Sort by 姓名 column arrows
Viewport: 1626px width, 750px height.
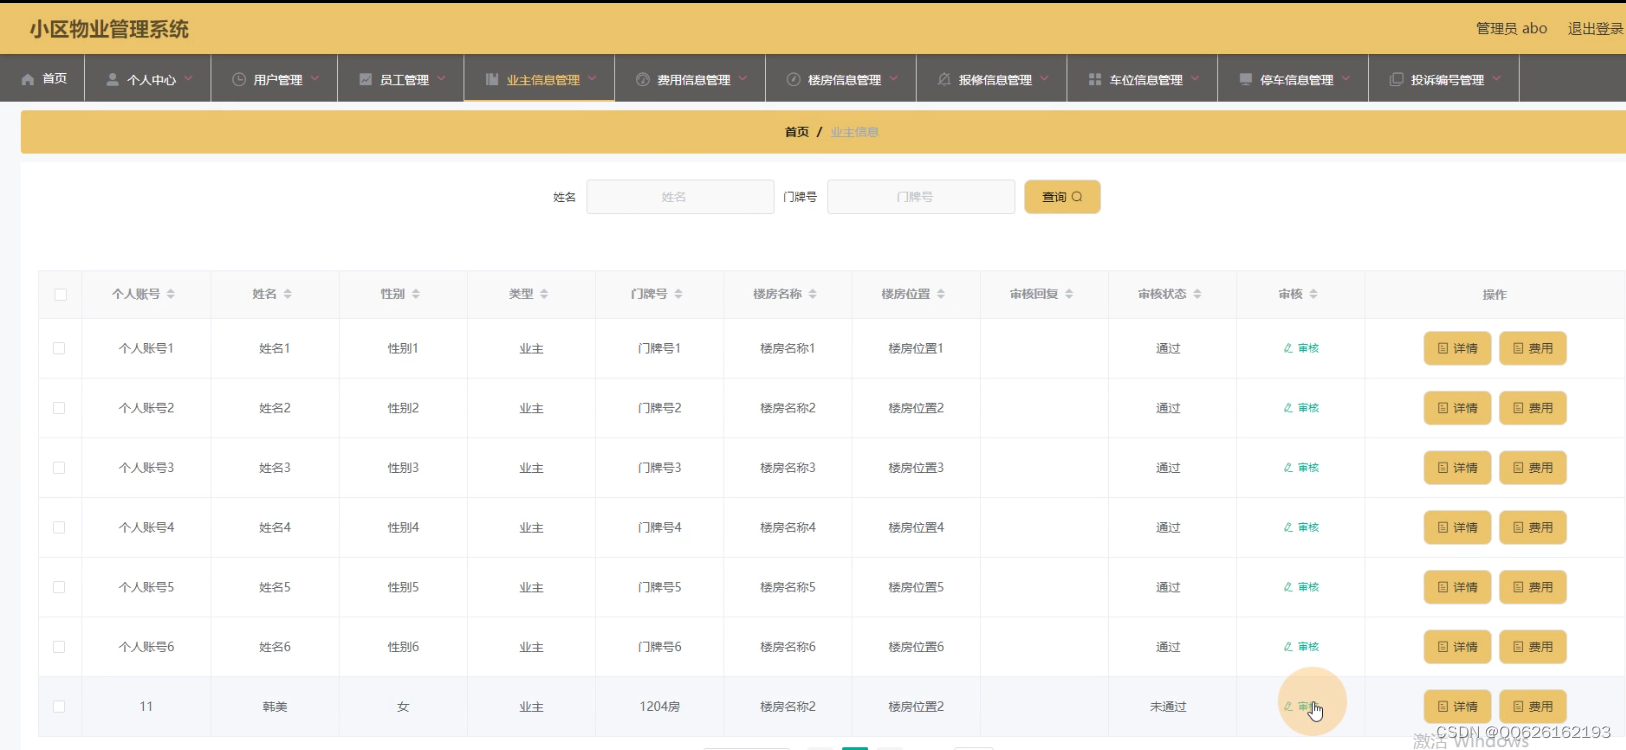(288, 294)
